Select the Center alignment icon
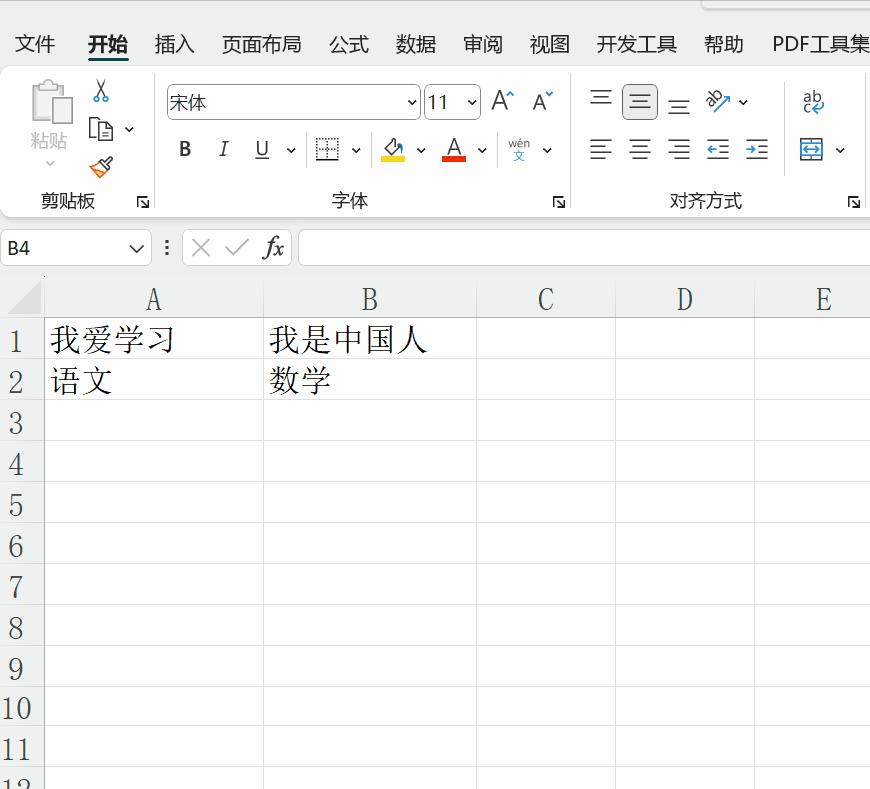This screenshot has height=789, width=870. (639, 149)
